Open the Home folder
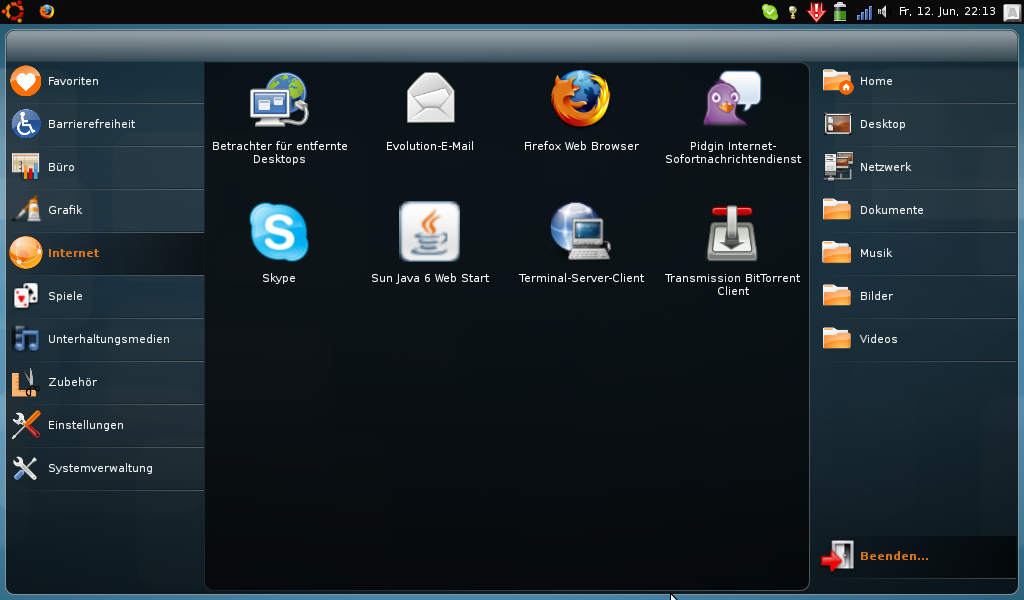This screenshot has height=600, width=1024. tap(875, 81)
